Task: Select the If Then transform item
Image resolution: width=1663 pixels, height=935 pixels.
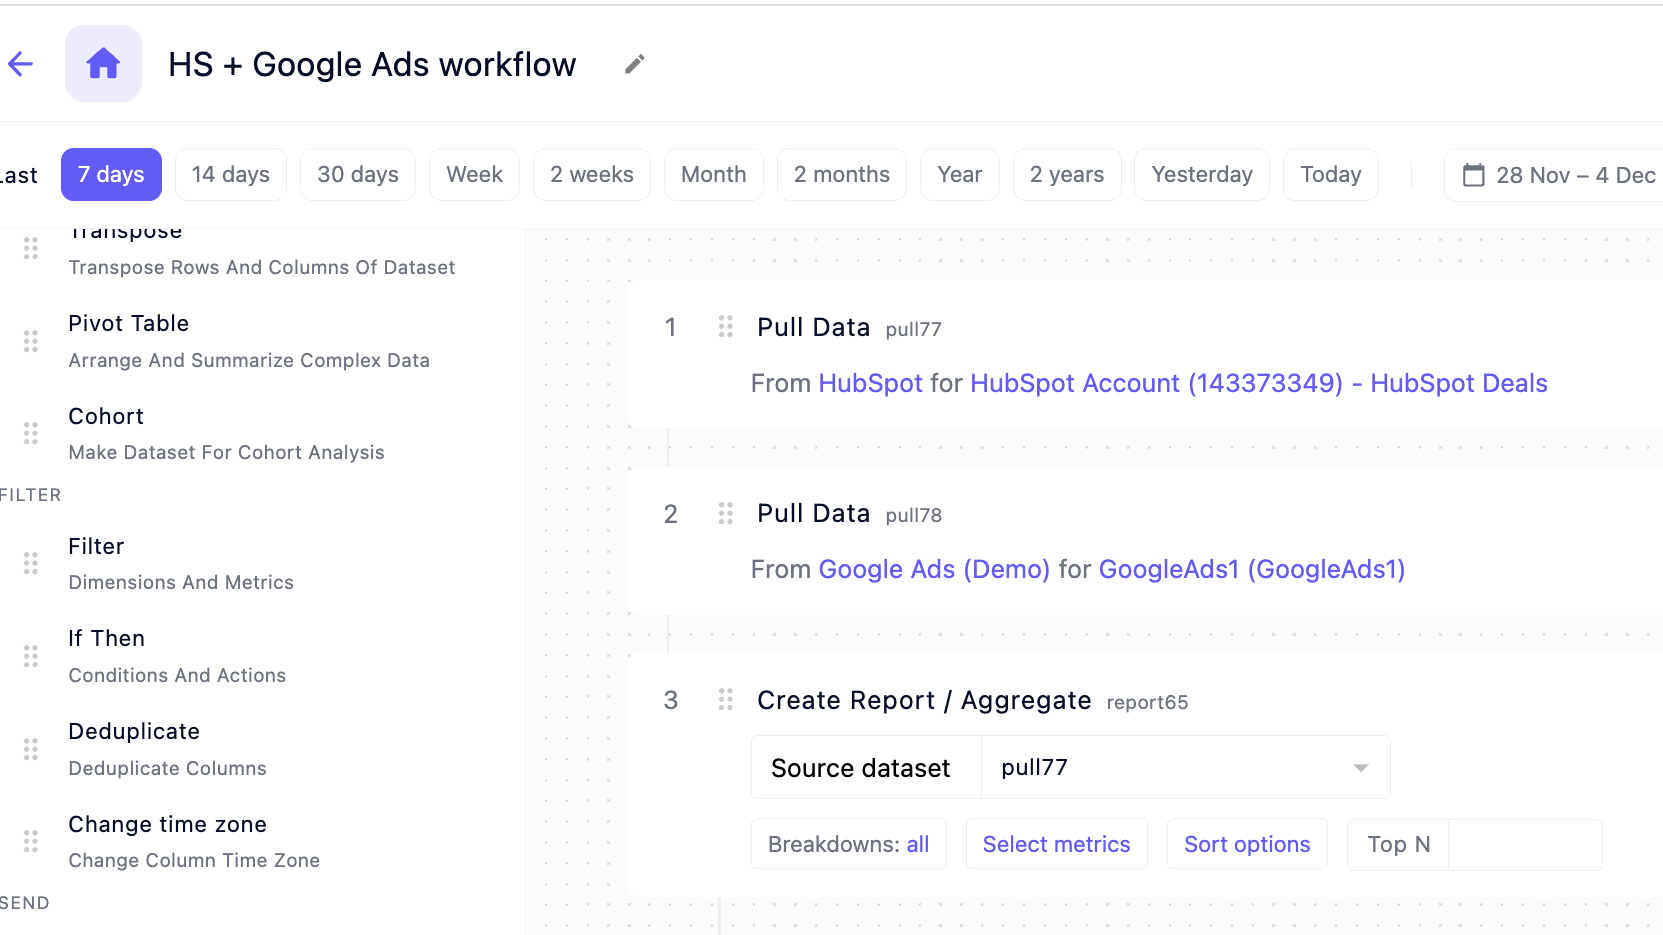Action: (x=107, y=639)
